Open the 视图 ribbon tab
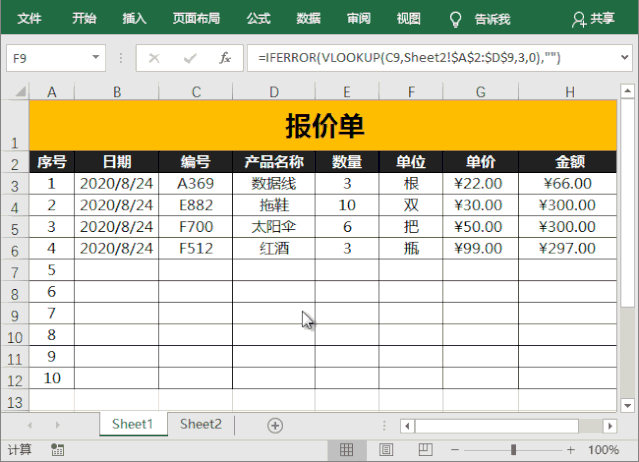Viewport: 639px width, 462px height. click(409, 19)
